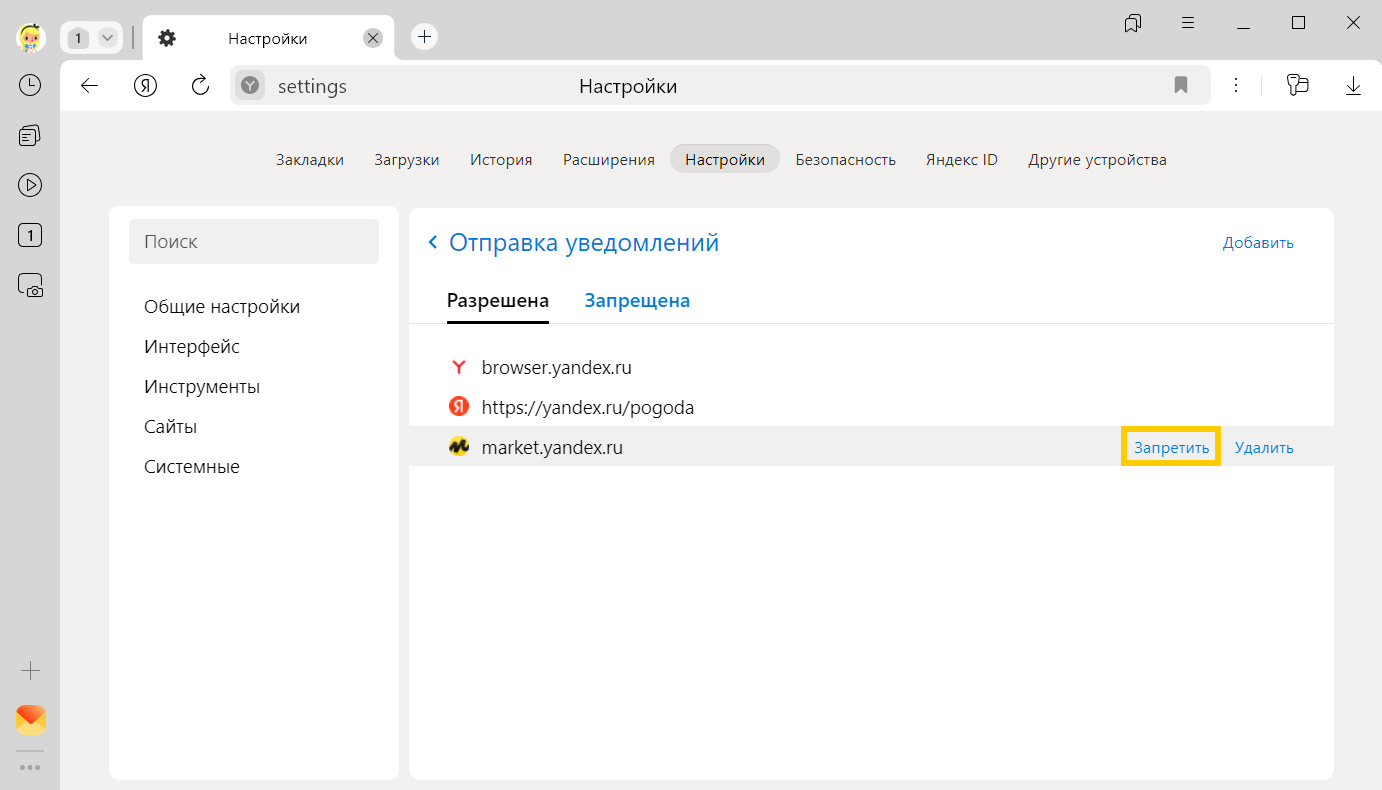Open a new tab with plus button
The image size is (1382, 790).
pyautogui.click(x=424, y=37)
